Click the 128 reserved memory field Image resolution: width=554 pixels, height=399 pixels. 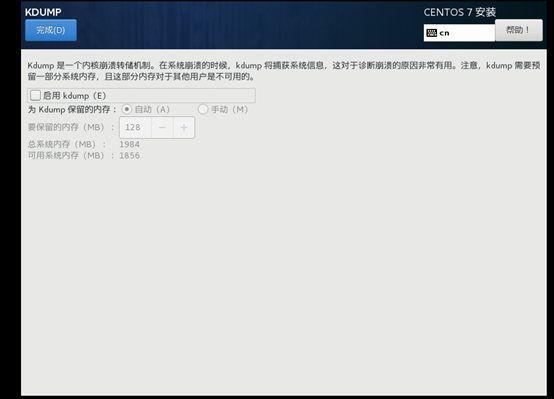pos(136,127)
